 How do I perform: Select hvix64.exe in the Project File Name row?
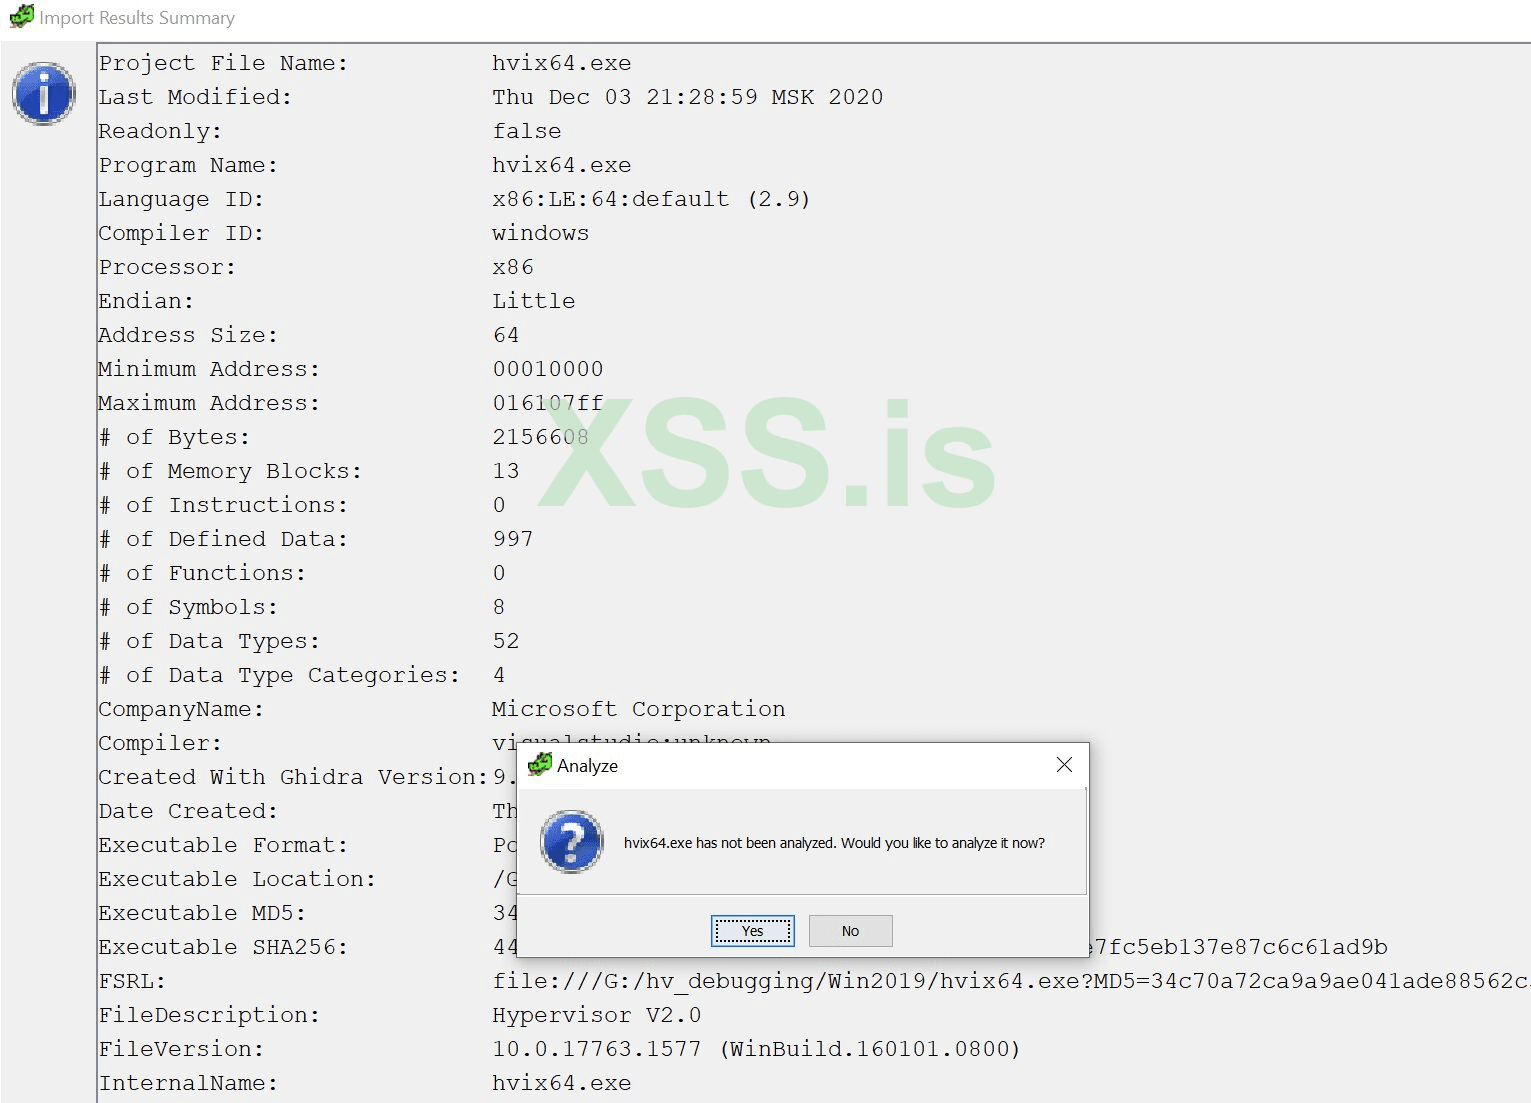[x=561, y=63]
